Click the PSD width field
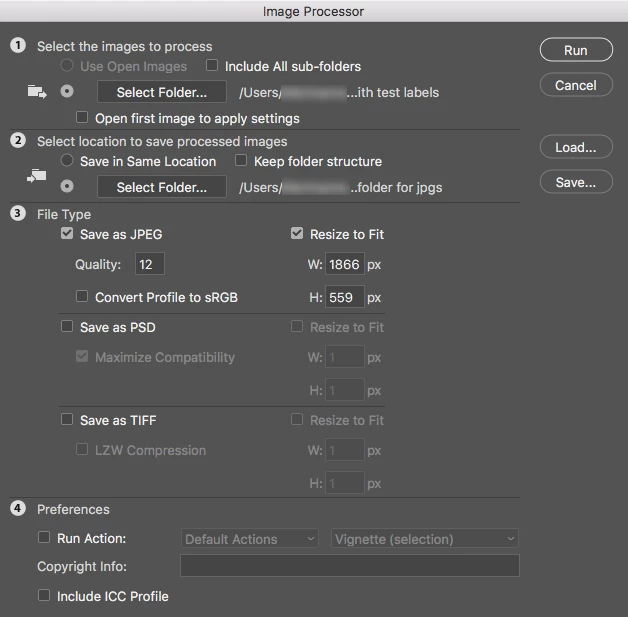This screenshot has height=617, width=628. pos(345,357)
